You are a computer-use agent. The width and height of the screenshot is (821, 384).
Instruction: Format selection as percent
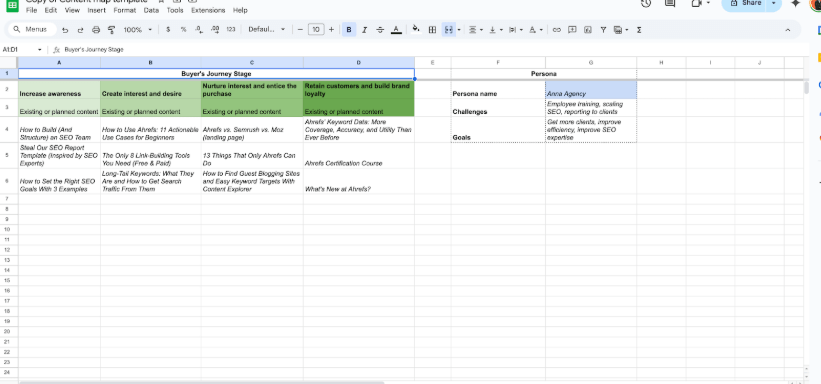183,30
